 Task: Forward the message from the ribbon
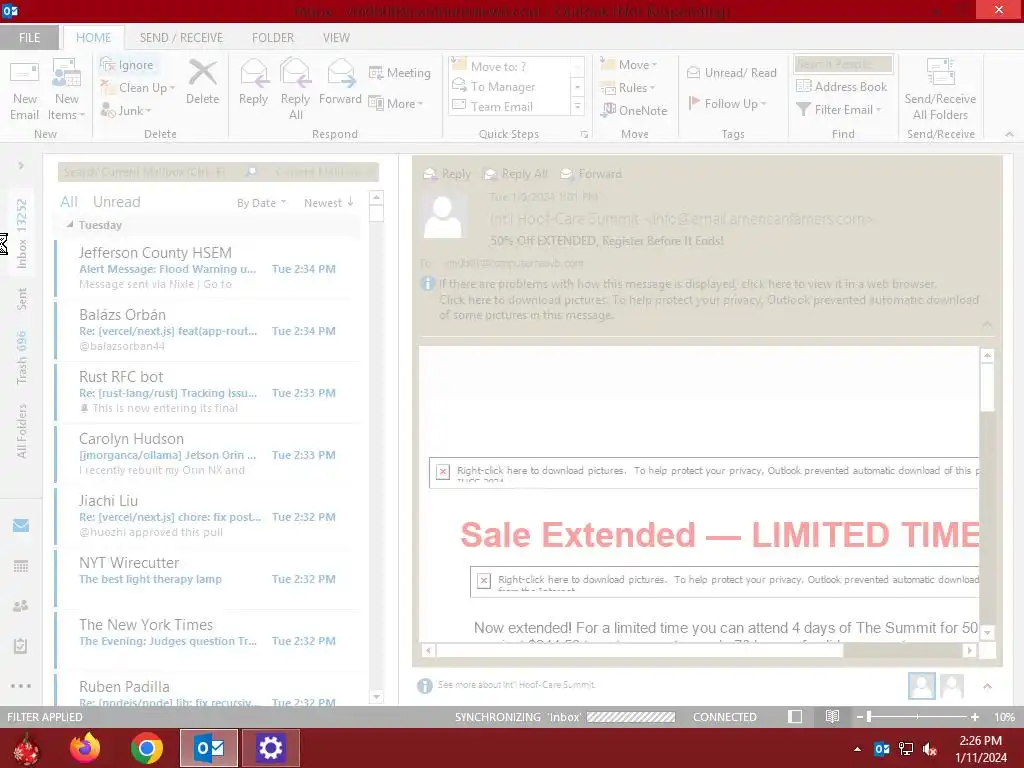click(340, 82)
